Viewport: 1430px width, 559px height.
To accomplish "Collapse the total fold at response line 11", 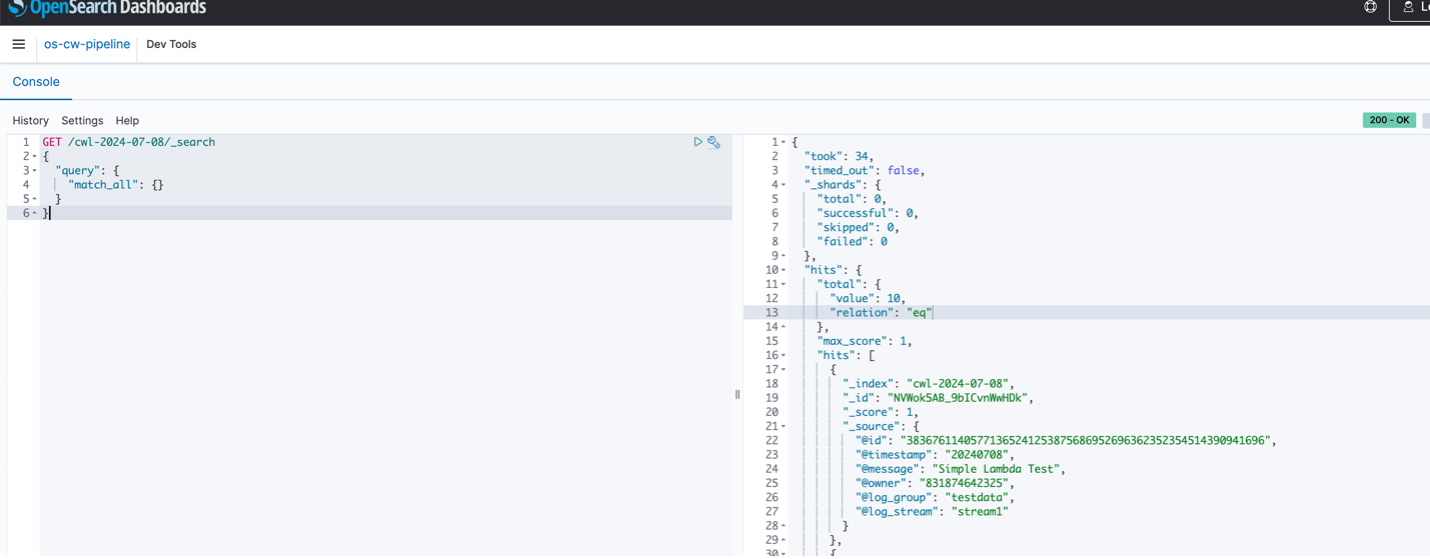I will pyautogui.click(x=783, y=284).
